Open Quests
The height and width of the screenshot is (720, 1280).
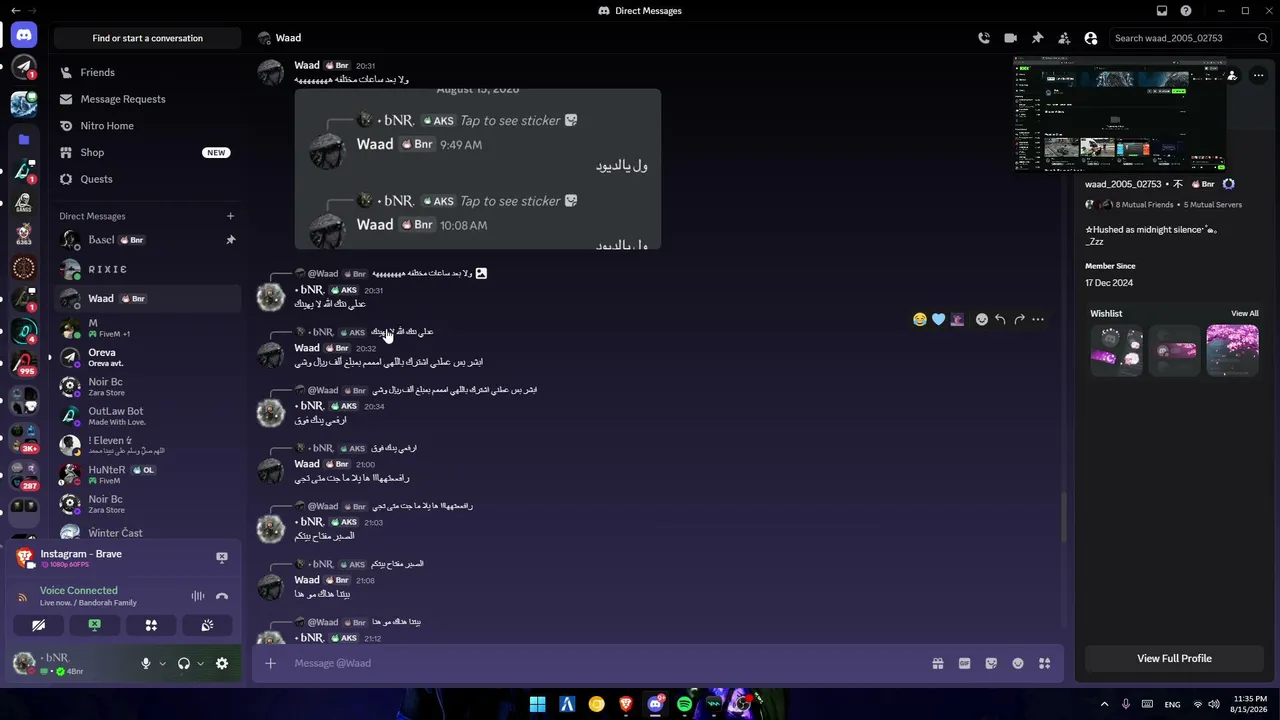click(x=148, y=179)
